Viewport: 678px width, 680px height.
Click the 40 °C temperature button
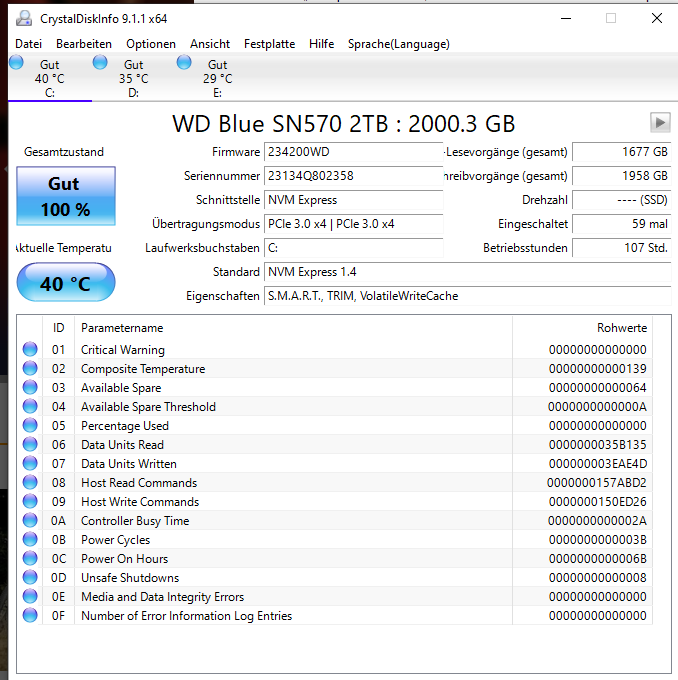click(x=66, y=282)
